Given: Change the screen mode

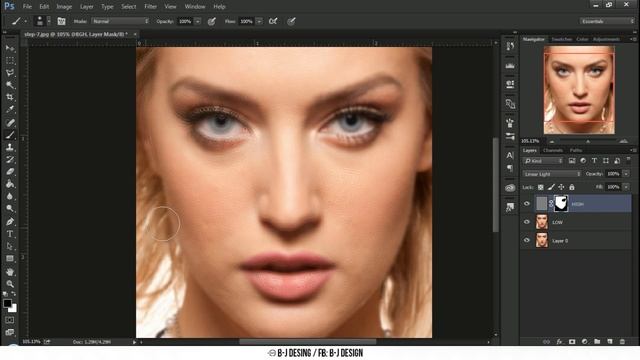Looking at the screenshot, I should (10, 332).
